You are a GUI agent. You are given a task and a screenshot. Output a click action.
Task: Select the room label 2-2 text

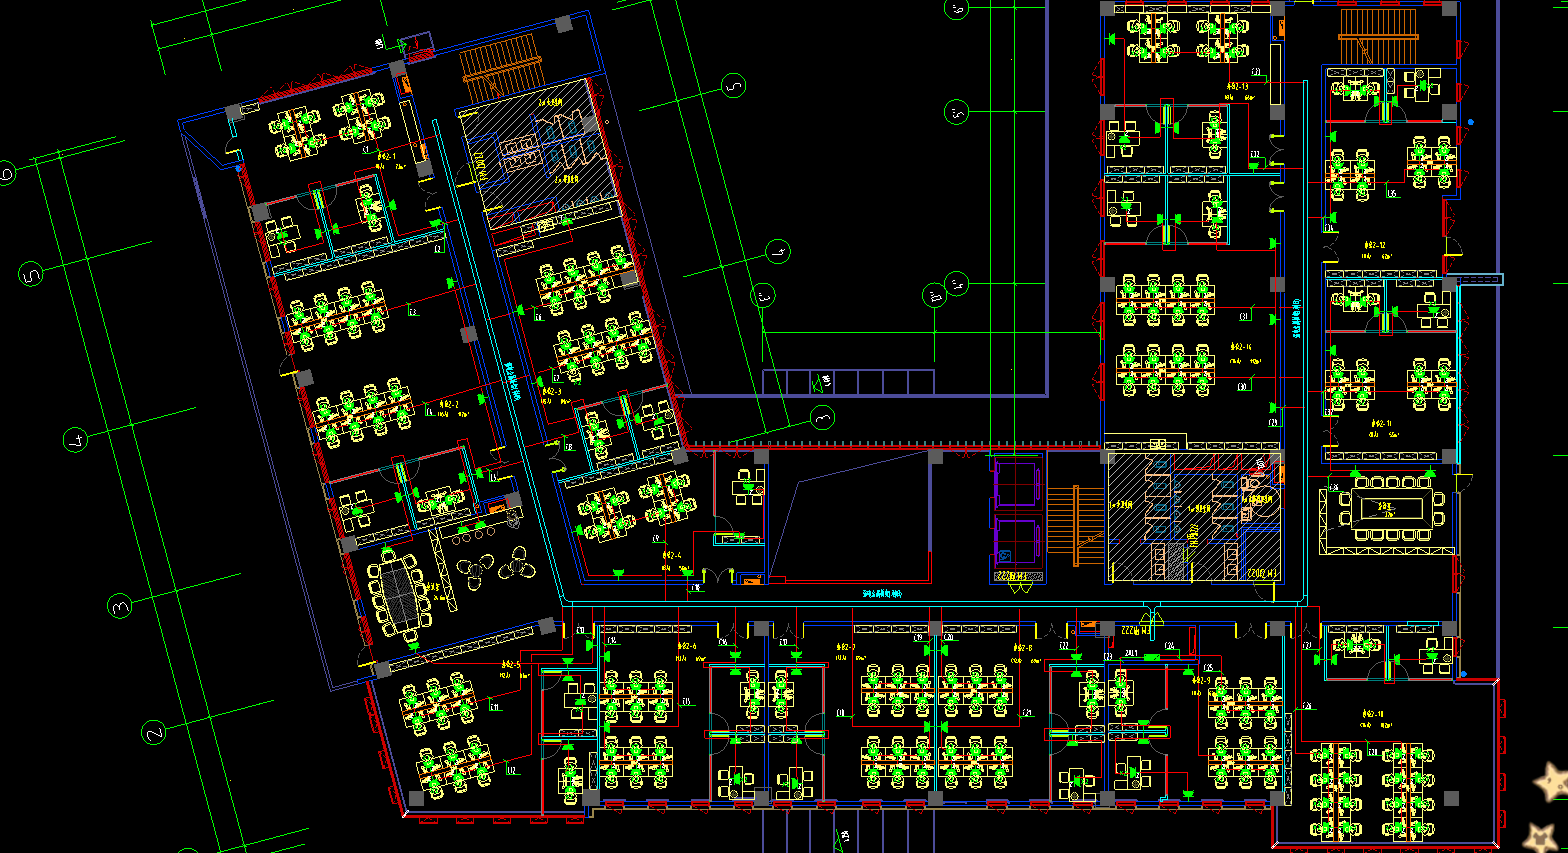pyautogui.click(x=450, y=405)
